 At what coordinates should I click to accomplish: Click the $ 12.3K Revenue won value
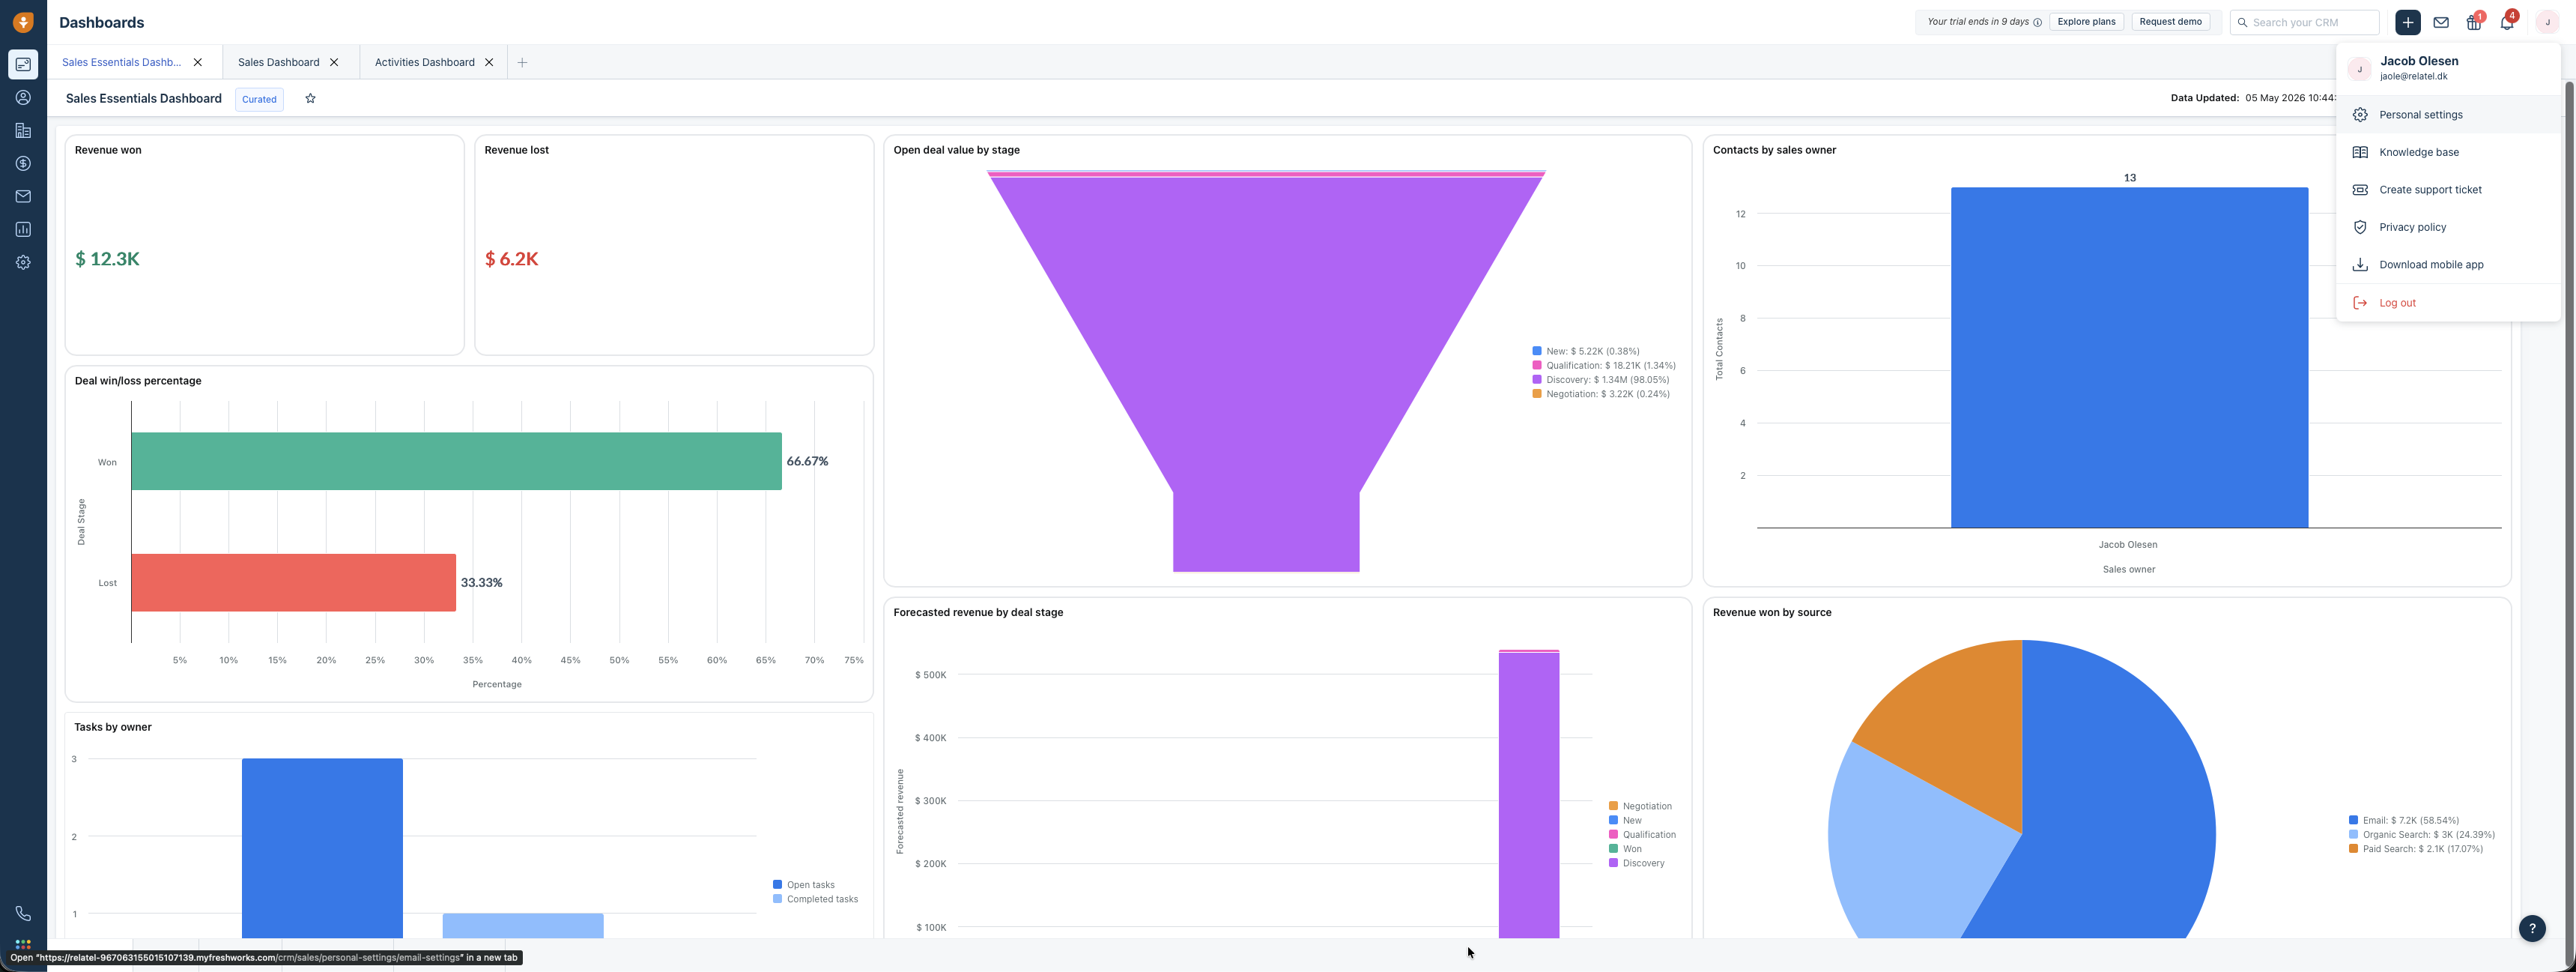107,259
